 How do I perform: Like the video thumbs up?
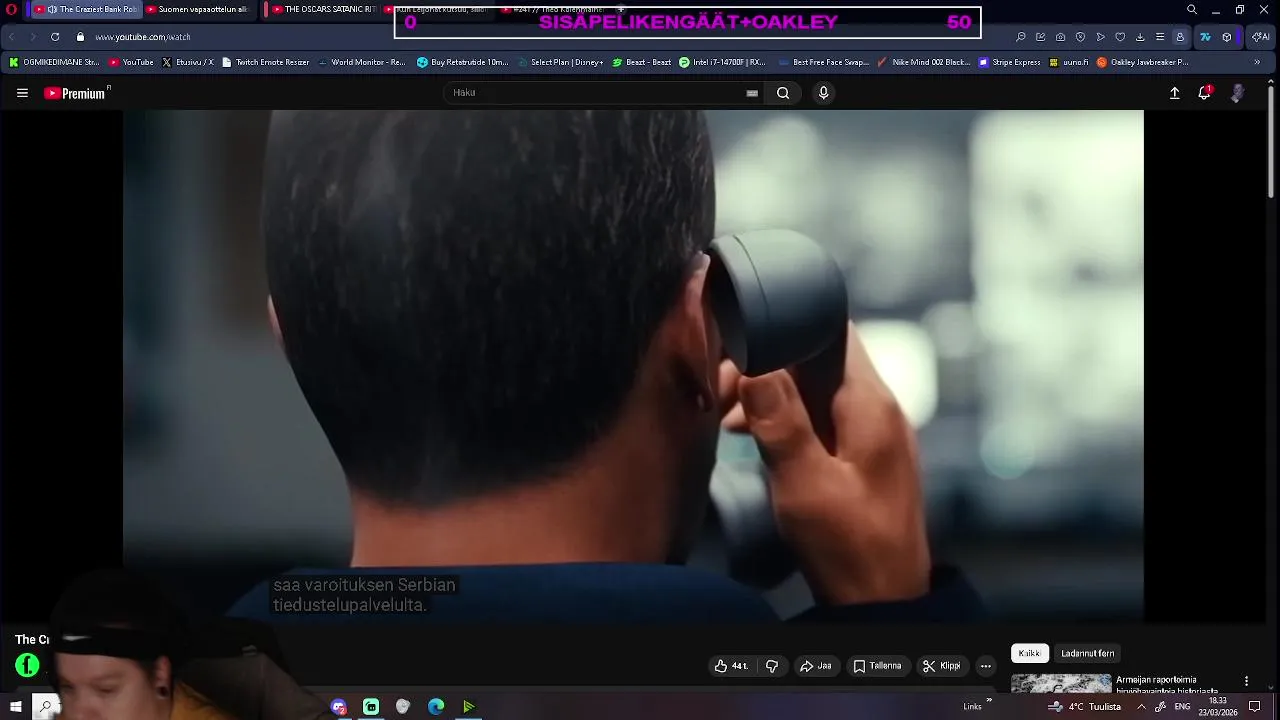[x=731, y=666]
